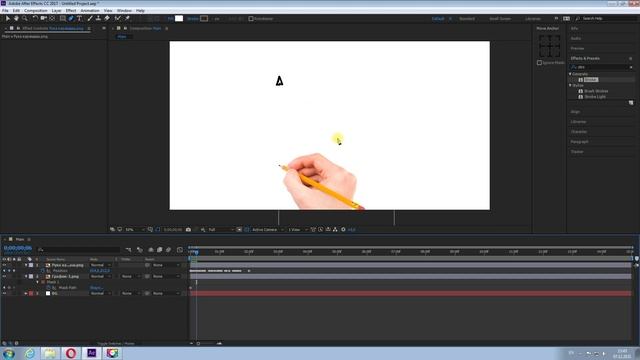This screenshot has height=360, width=640.
Task: Select the Selection arrow tool
Action: coord(7,18)
